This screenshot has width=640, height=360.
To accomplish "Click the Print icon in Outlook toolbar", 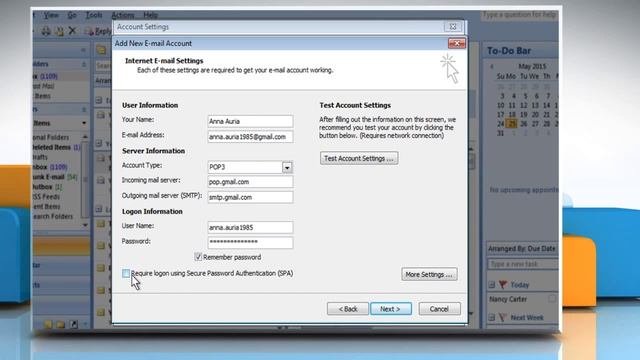I will 46,31.
